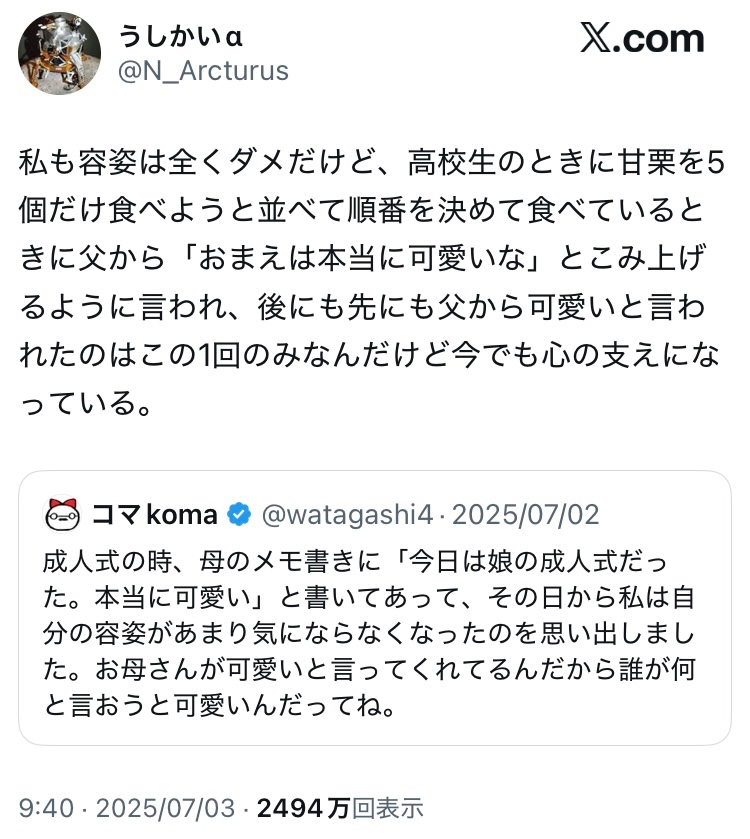Open the 2494万 view count
Image resolution: width=750 pixels, height=839 pixels.
303,806
